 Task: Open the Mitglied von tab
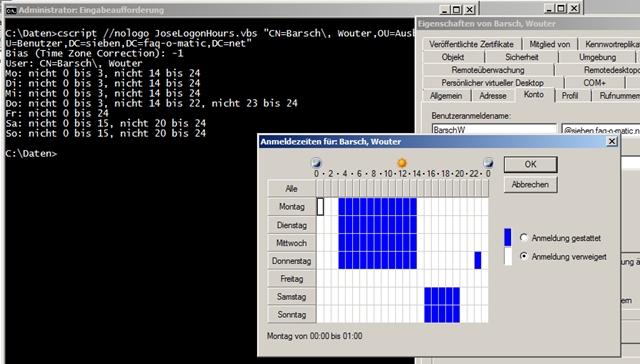[x=549, y=44]
